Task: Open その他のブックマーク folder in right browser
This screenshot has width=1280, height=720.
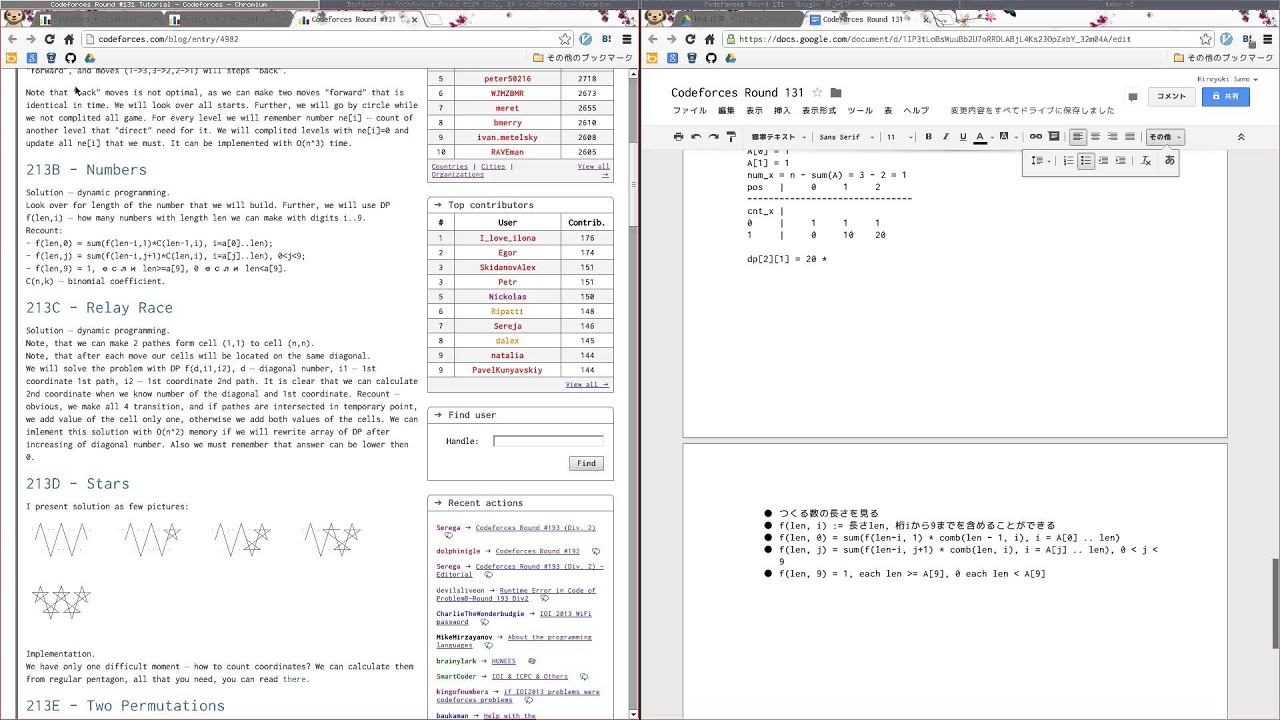Action: click(1224, 58)
